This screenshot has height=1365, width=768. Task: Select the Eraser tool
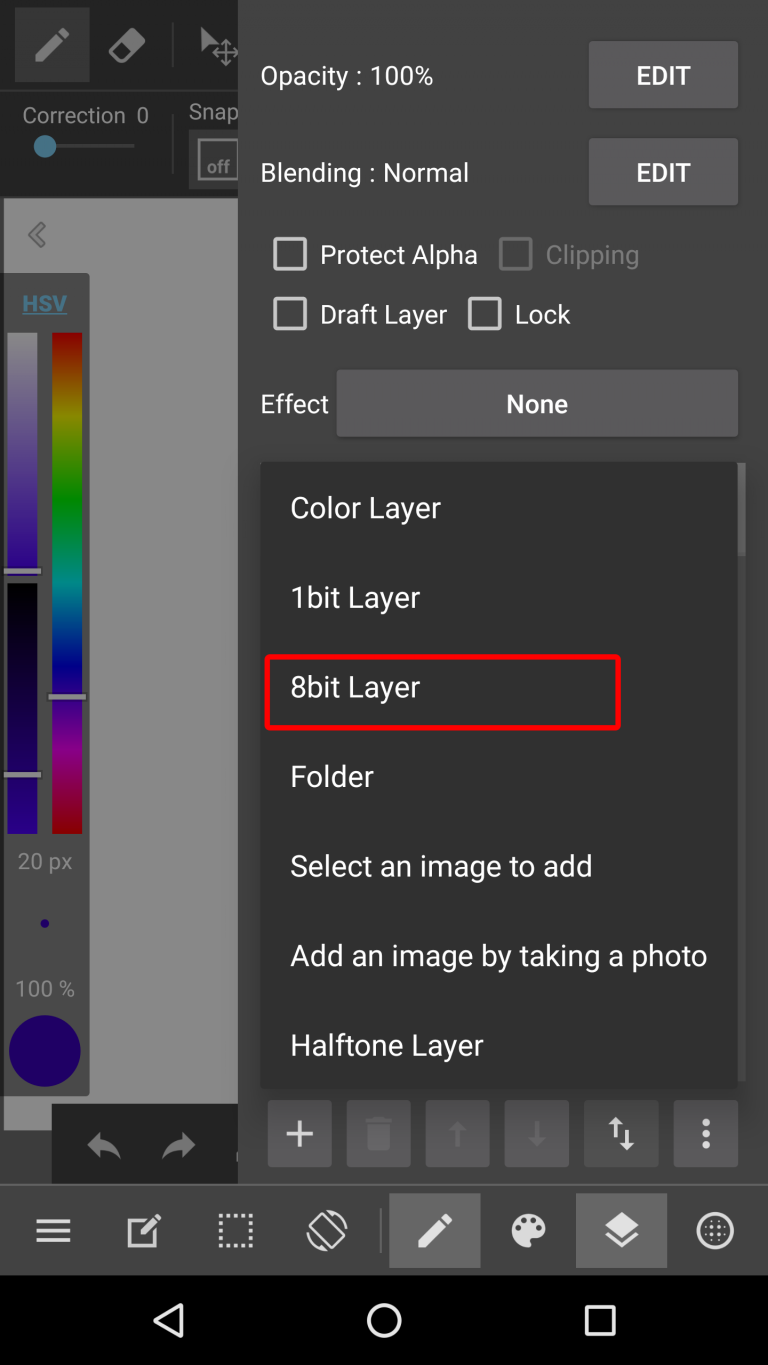[127, 44]
